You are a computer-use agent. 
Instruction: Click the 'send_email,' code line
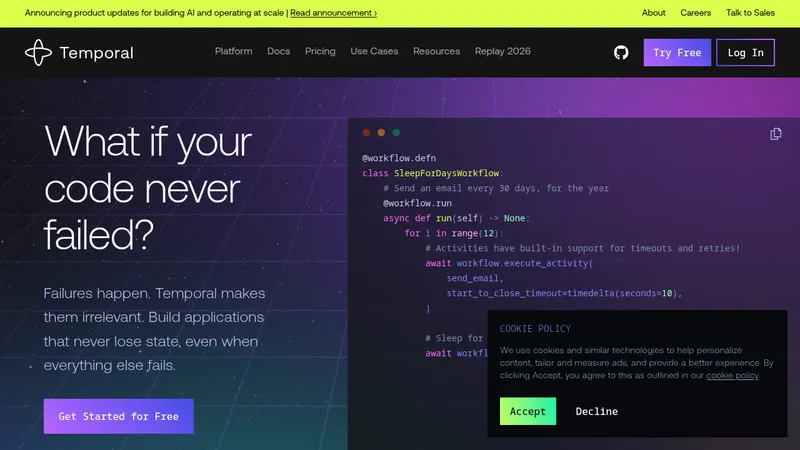[475, 278]
